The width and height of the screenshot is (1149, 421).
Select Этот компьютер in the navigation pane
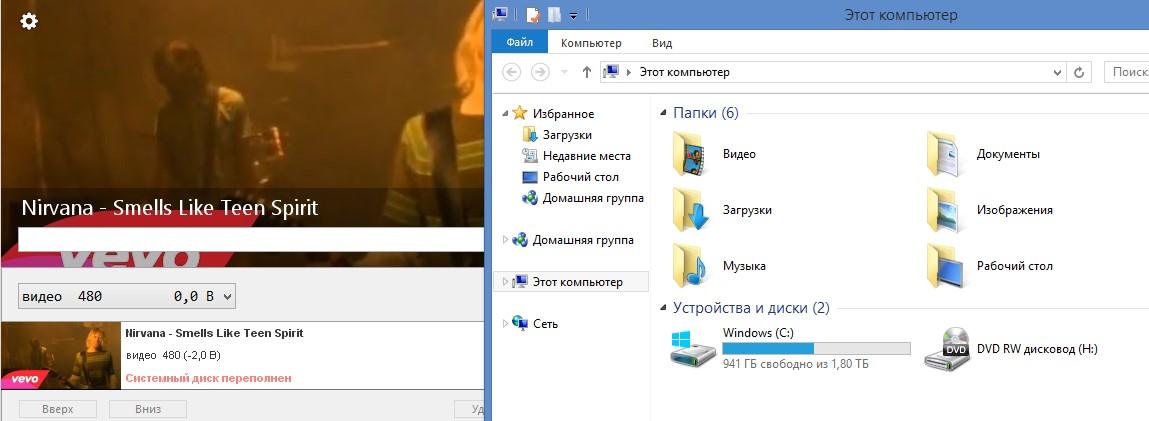coord(577,282)
